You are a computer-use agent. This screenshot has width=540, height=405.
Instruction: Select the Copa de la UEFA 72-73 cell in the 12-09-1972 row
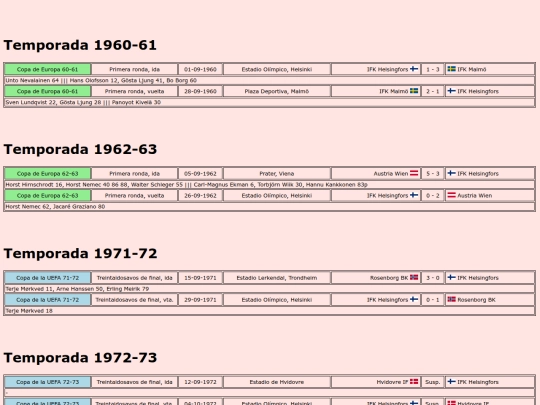tap(48, 382)
